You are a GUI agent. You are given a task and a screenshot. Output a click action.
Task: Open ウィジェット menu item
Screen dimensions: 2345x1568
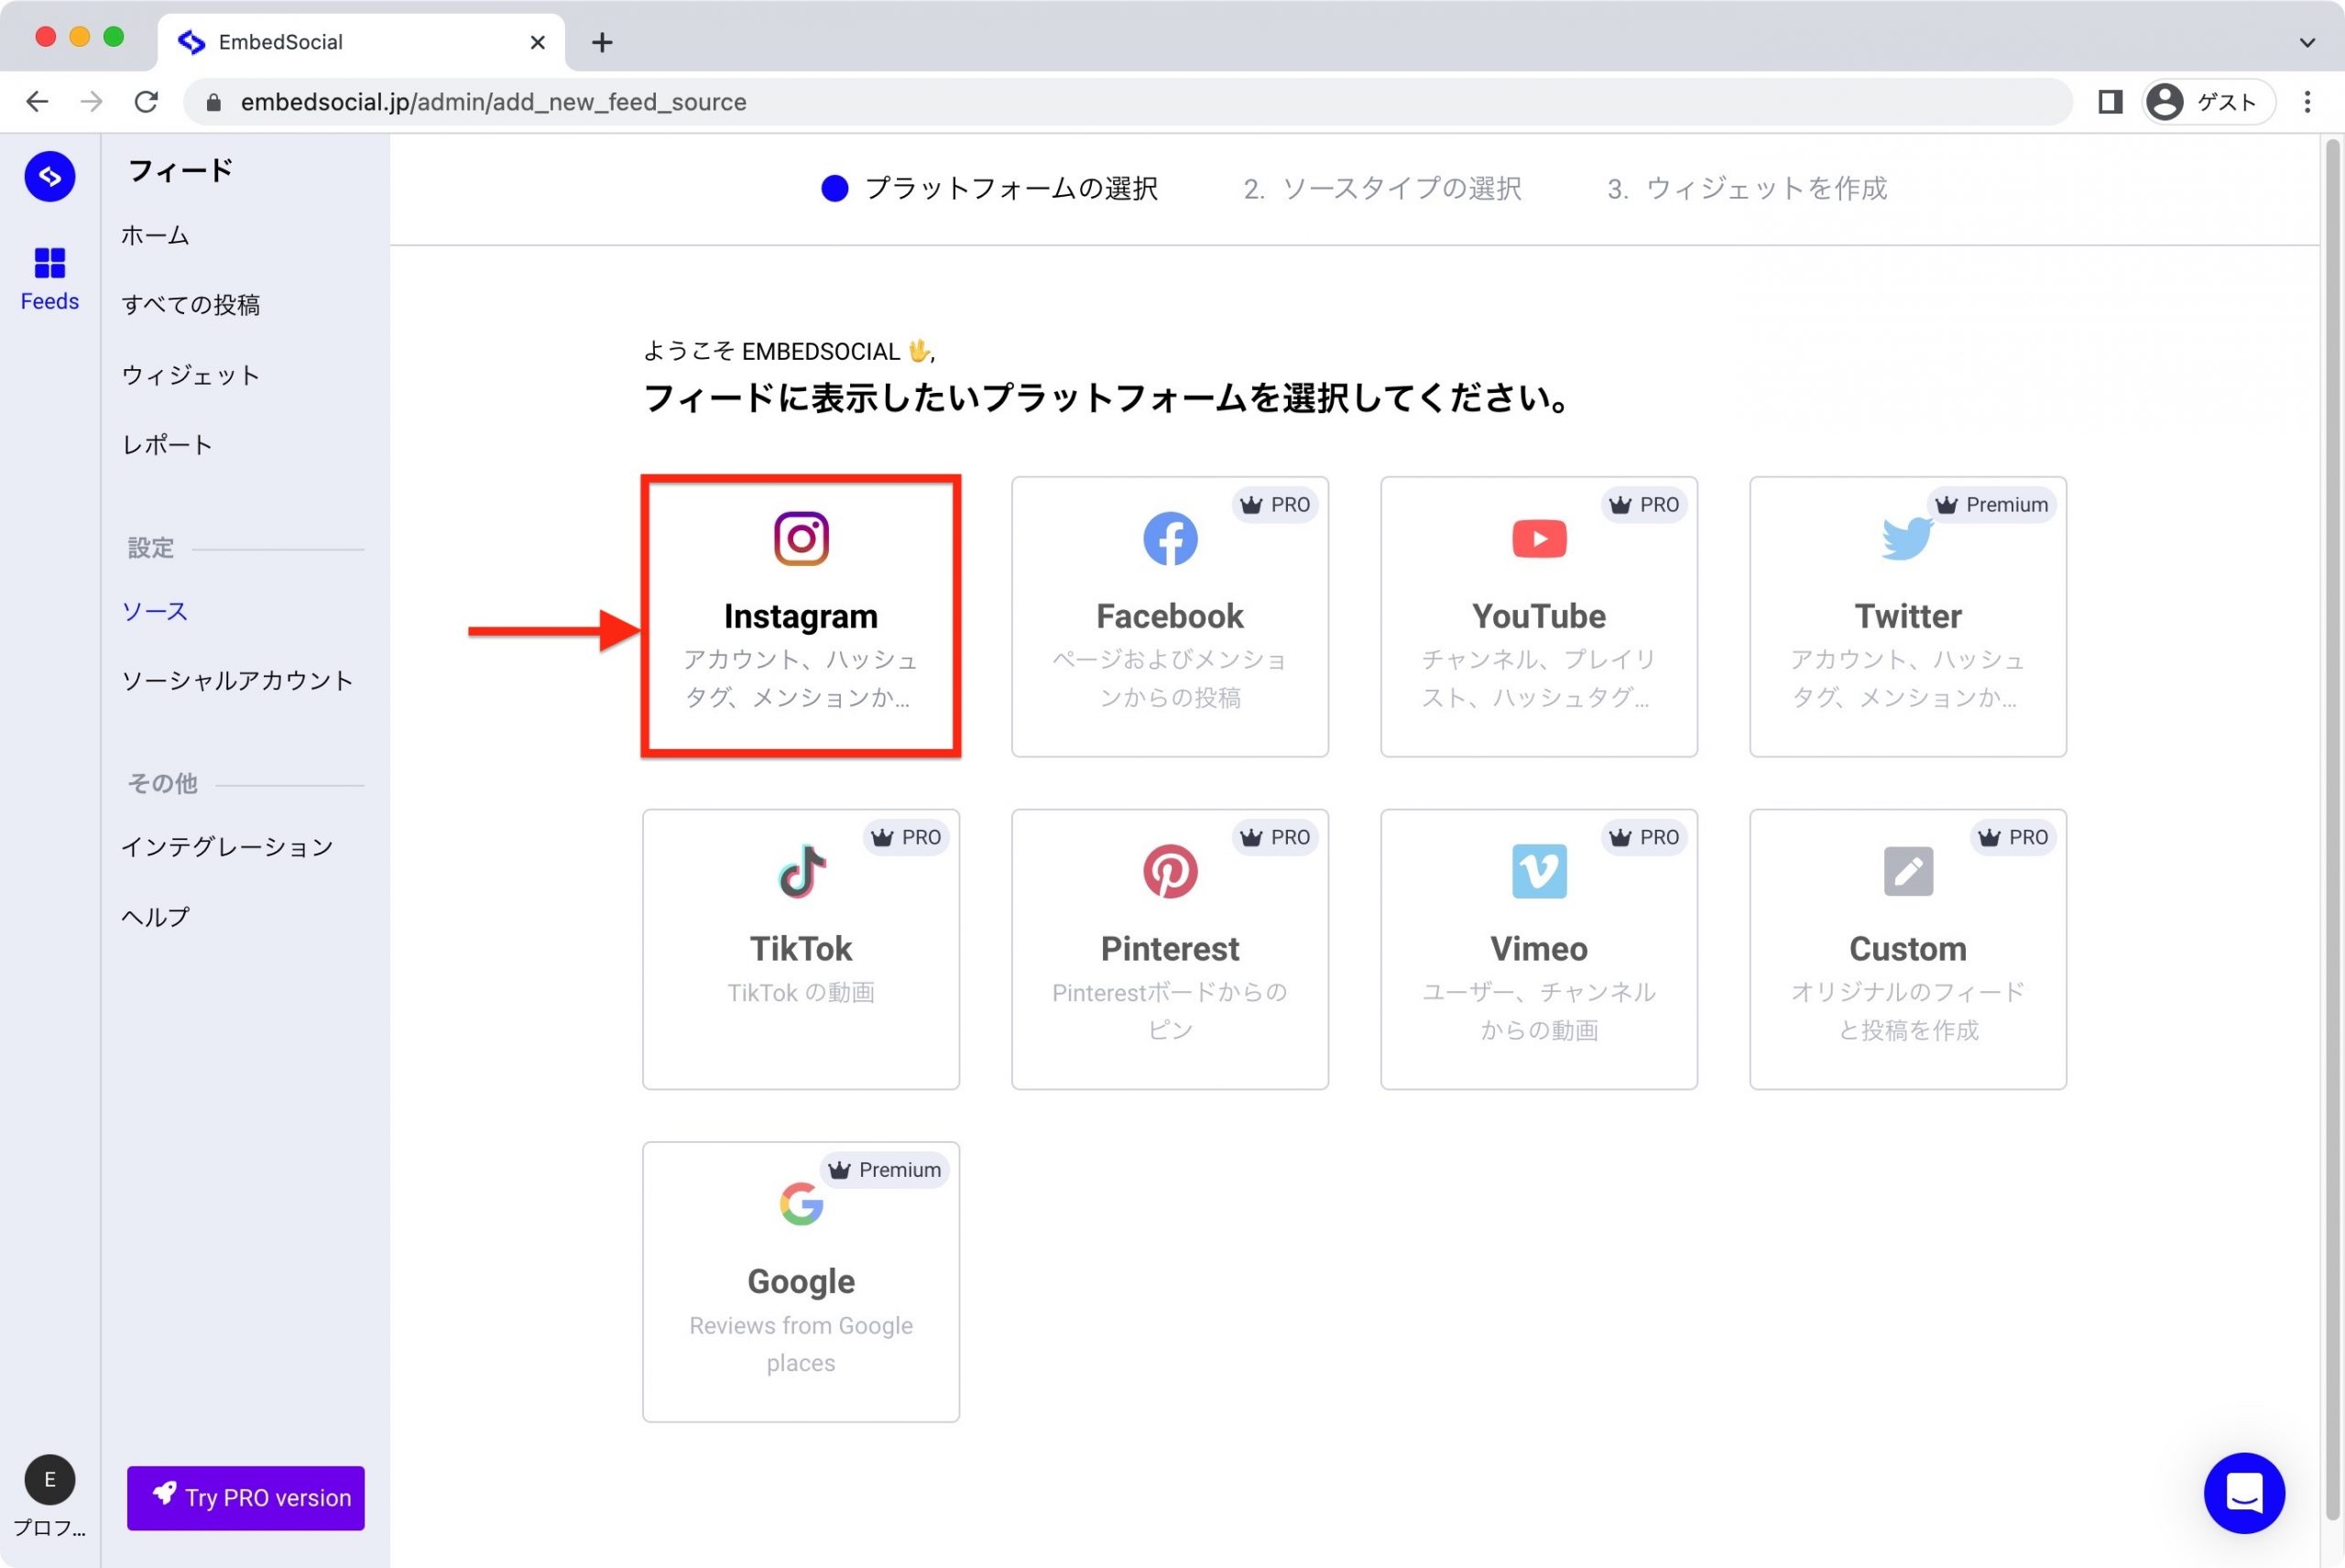pos(191,375)
